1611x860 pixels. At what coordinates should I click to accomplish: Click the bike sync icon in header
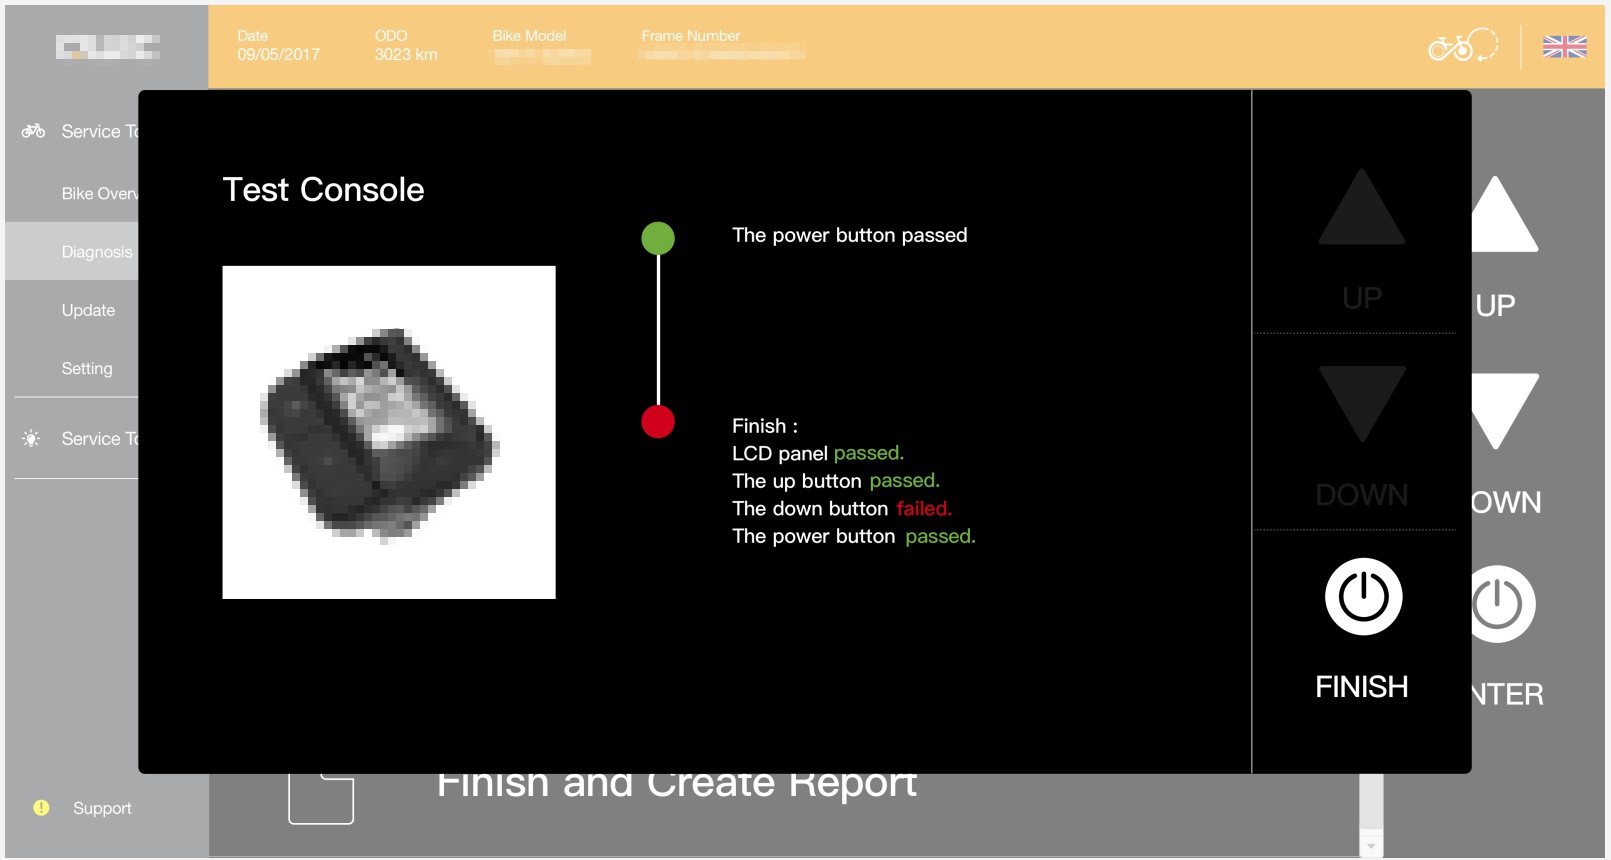click(1462, 46)
